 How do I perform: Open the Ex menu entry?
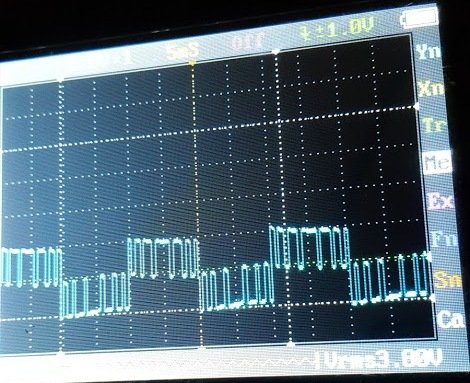point(441,200)
